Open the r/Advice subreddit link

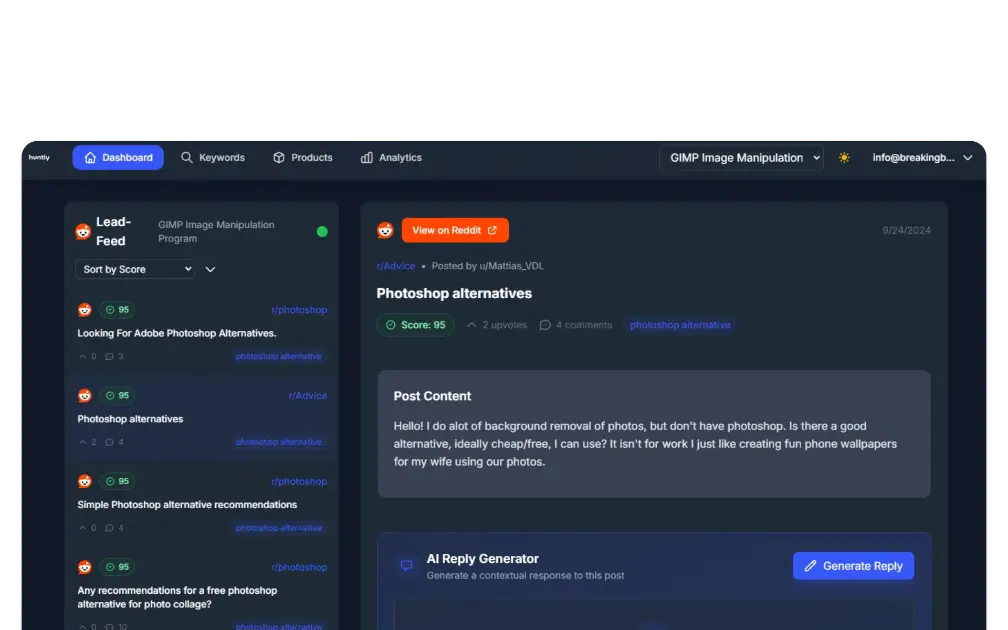(395, 266)
